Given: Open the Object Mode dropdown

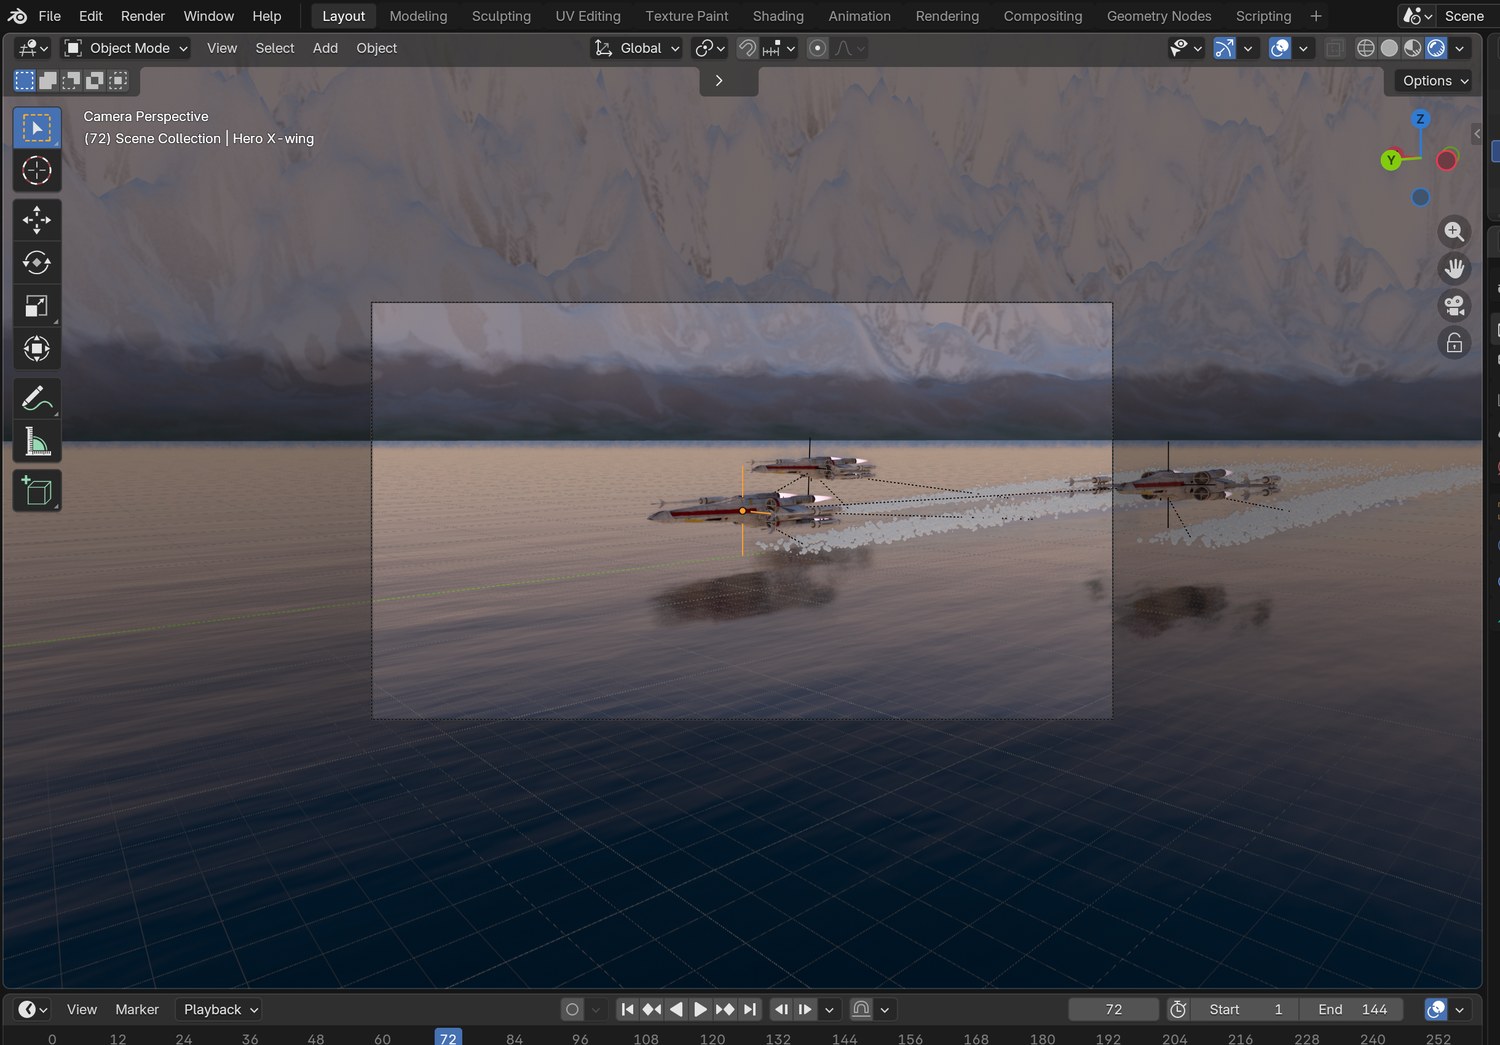Looking at the screenshot, I should pos(126,48).
